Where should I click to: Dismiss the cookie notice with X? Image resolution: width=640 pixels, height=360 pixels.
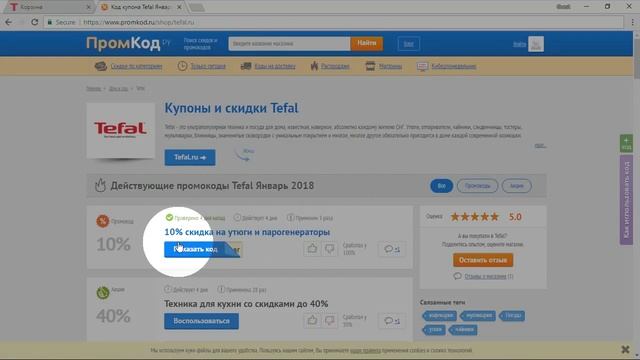(x=625, y=349)
